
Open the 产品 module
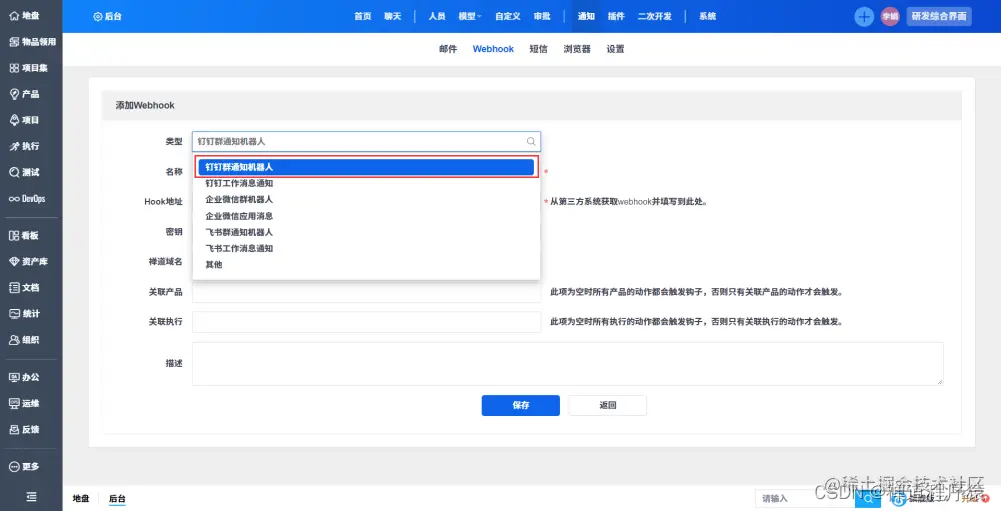pyautogui.click(x=24, y=94)
